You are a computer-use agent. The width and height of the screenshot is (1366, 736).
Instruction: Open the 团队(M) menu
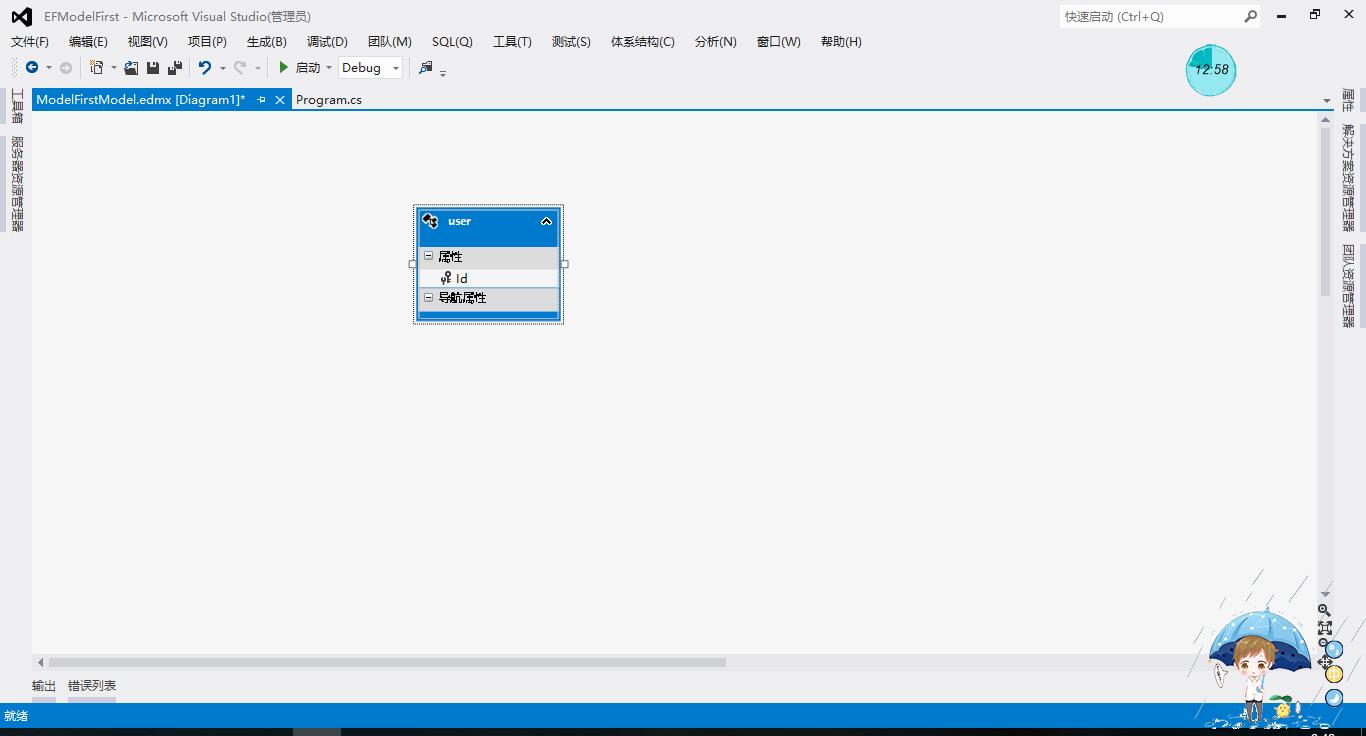[x=390, y=41]
